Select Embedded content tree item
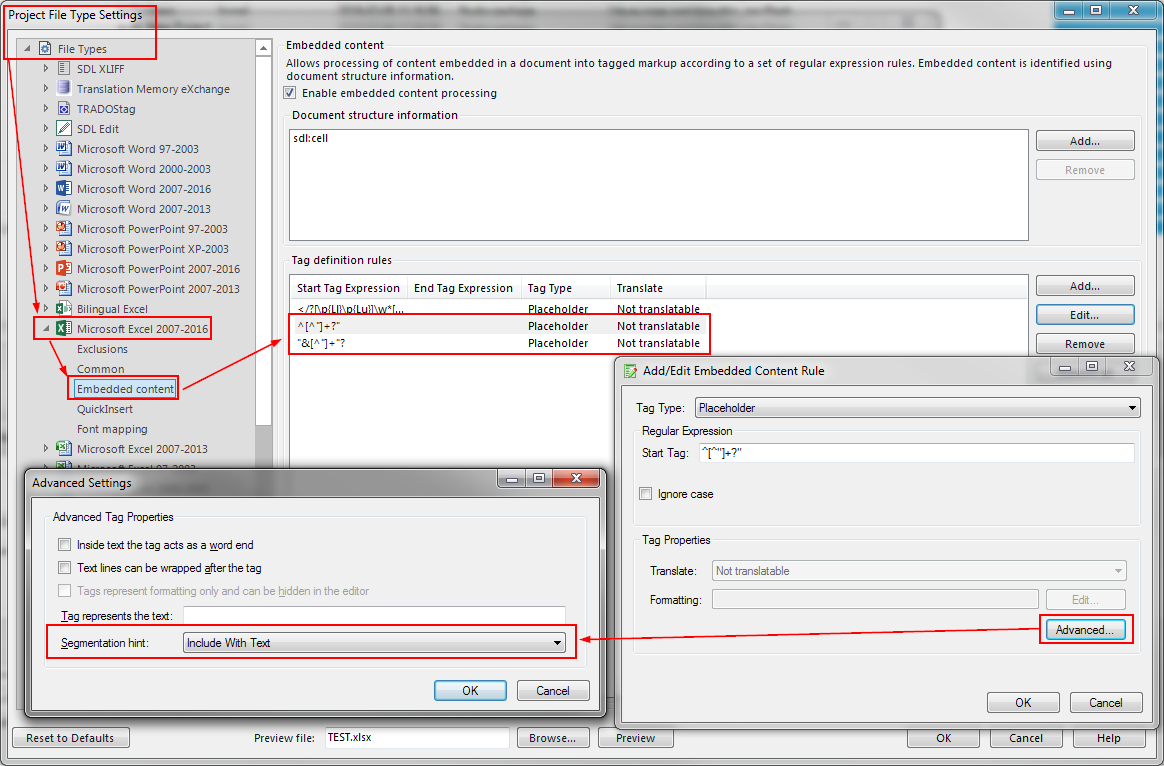The height and width of the screenshot is (766, 1164). 125,389
